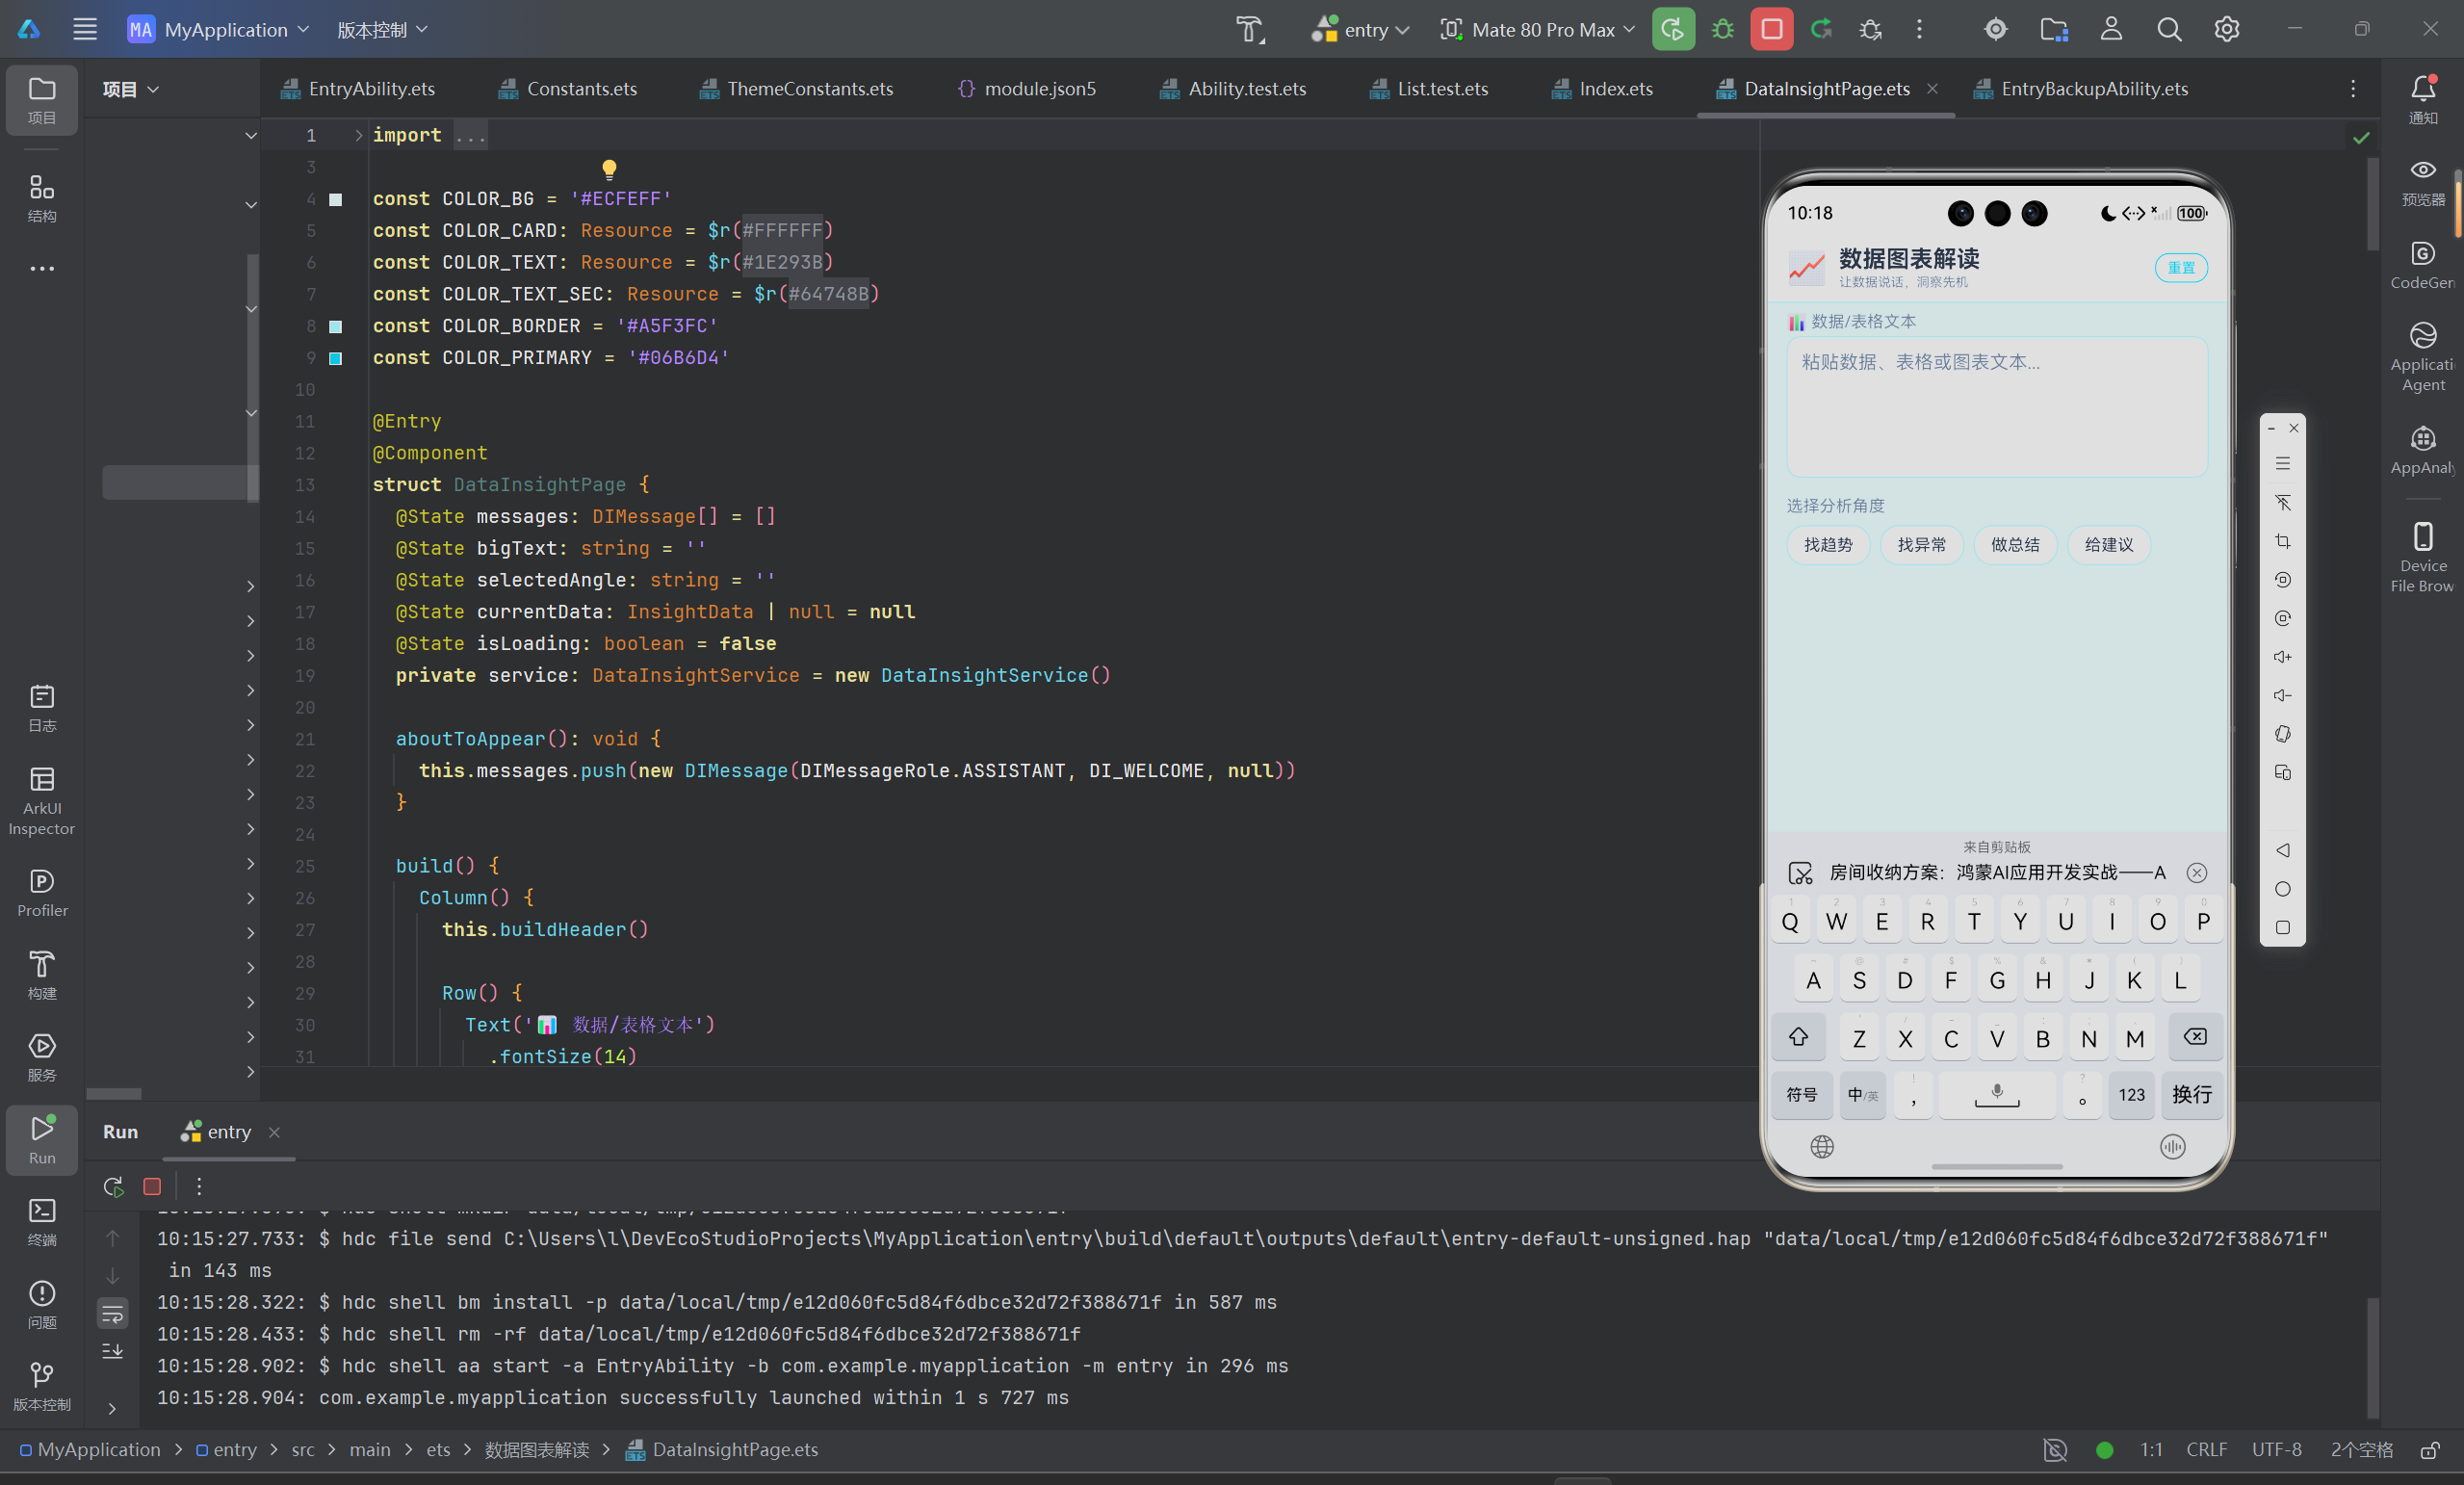This screenshot has height=1485, width=2464.
Task: Click the Rerun entry icon in Run panel
Action: coord(113,1186)
